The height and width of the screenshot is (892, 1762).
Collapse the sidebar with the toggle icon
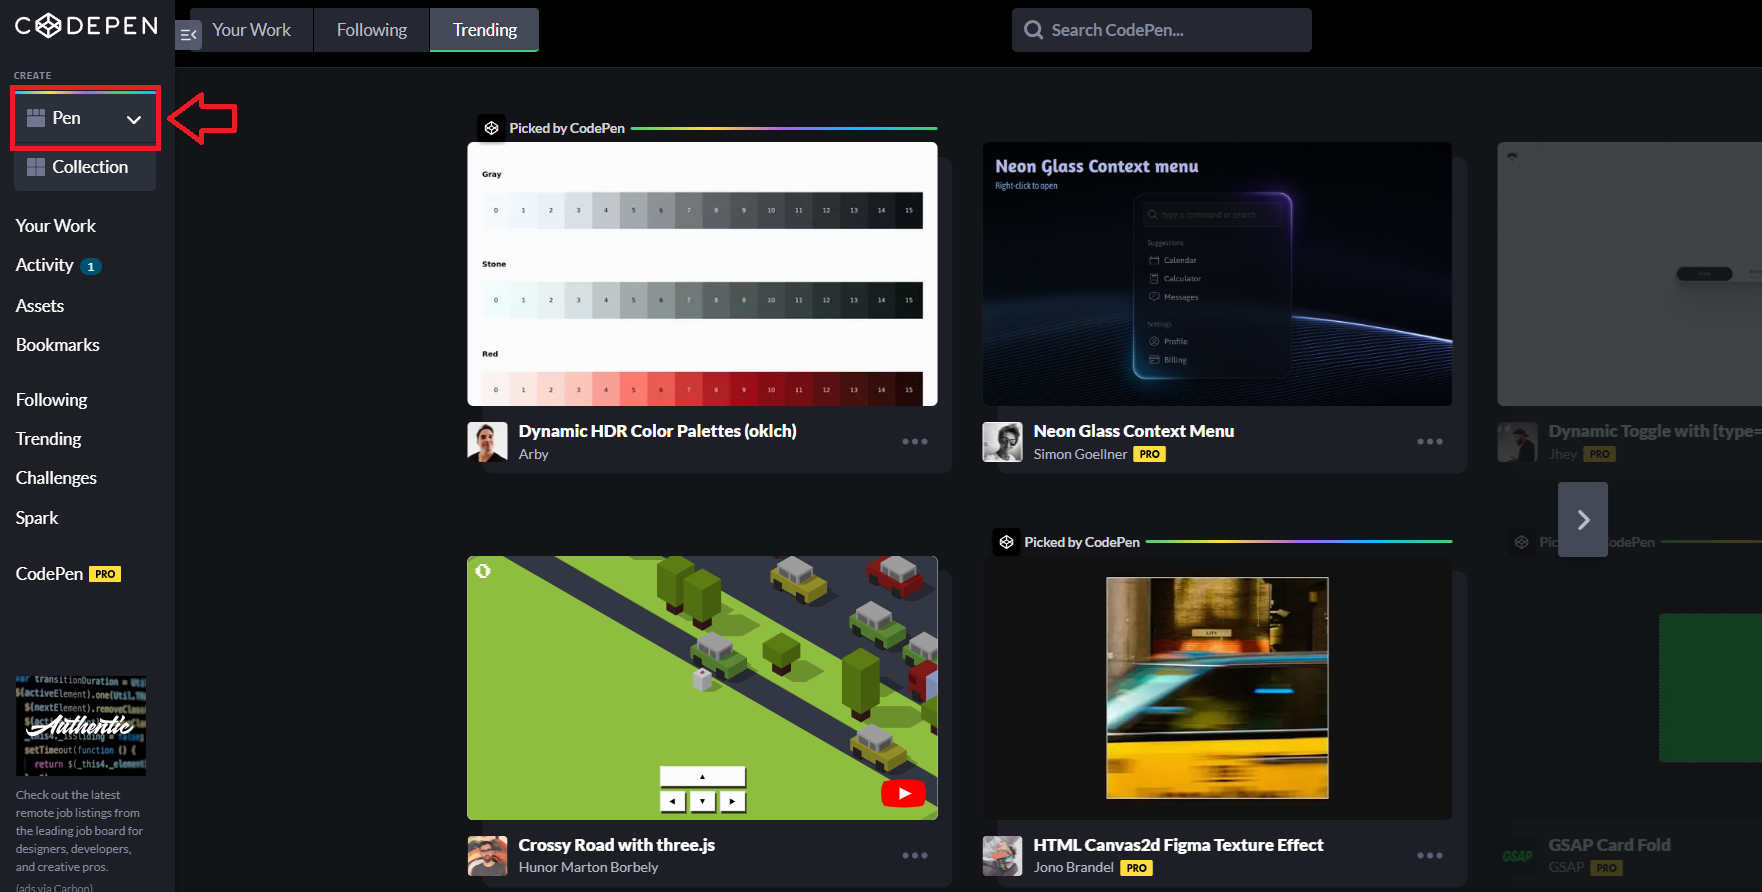[188, 35]
